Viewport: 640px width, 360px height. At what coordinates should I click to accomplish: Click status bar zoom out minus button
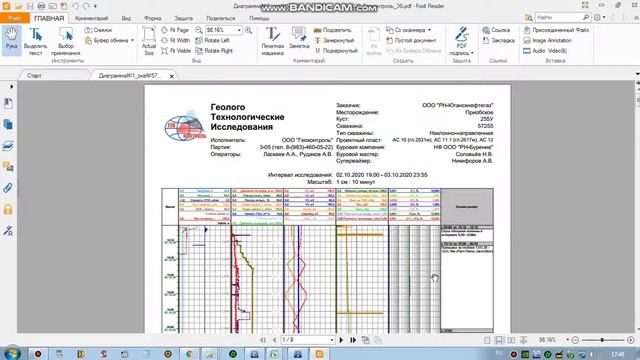(576, 340)
